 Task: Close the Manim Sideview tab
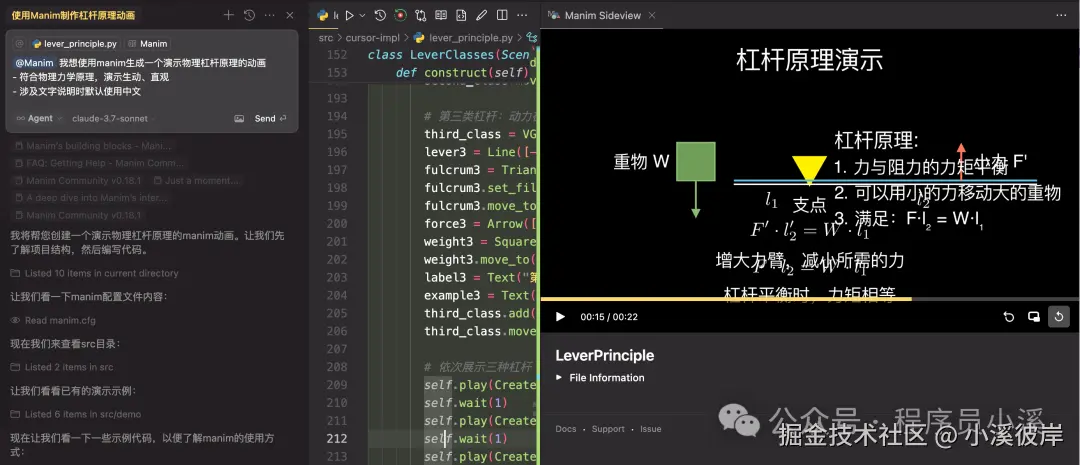(652, 15)
